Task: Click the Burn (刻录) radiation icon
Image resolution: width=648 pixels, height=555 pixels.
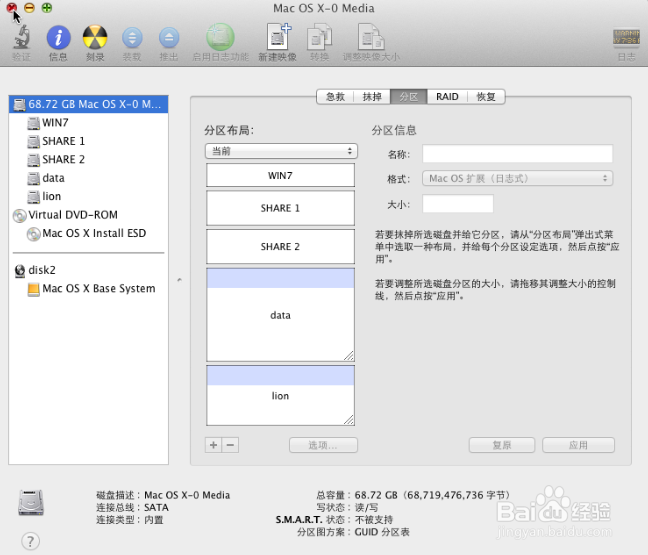Action: coord(95,37)
